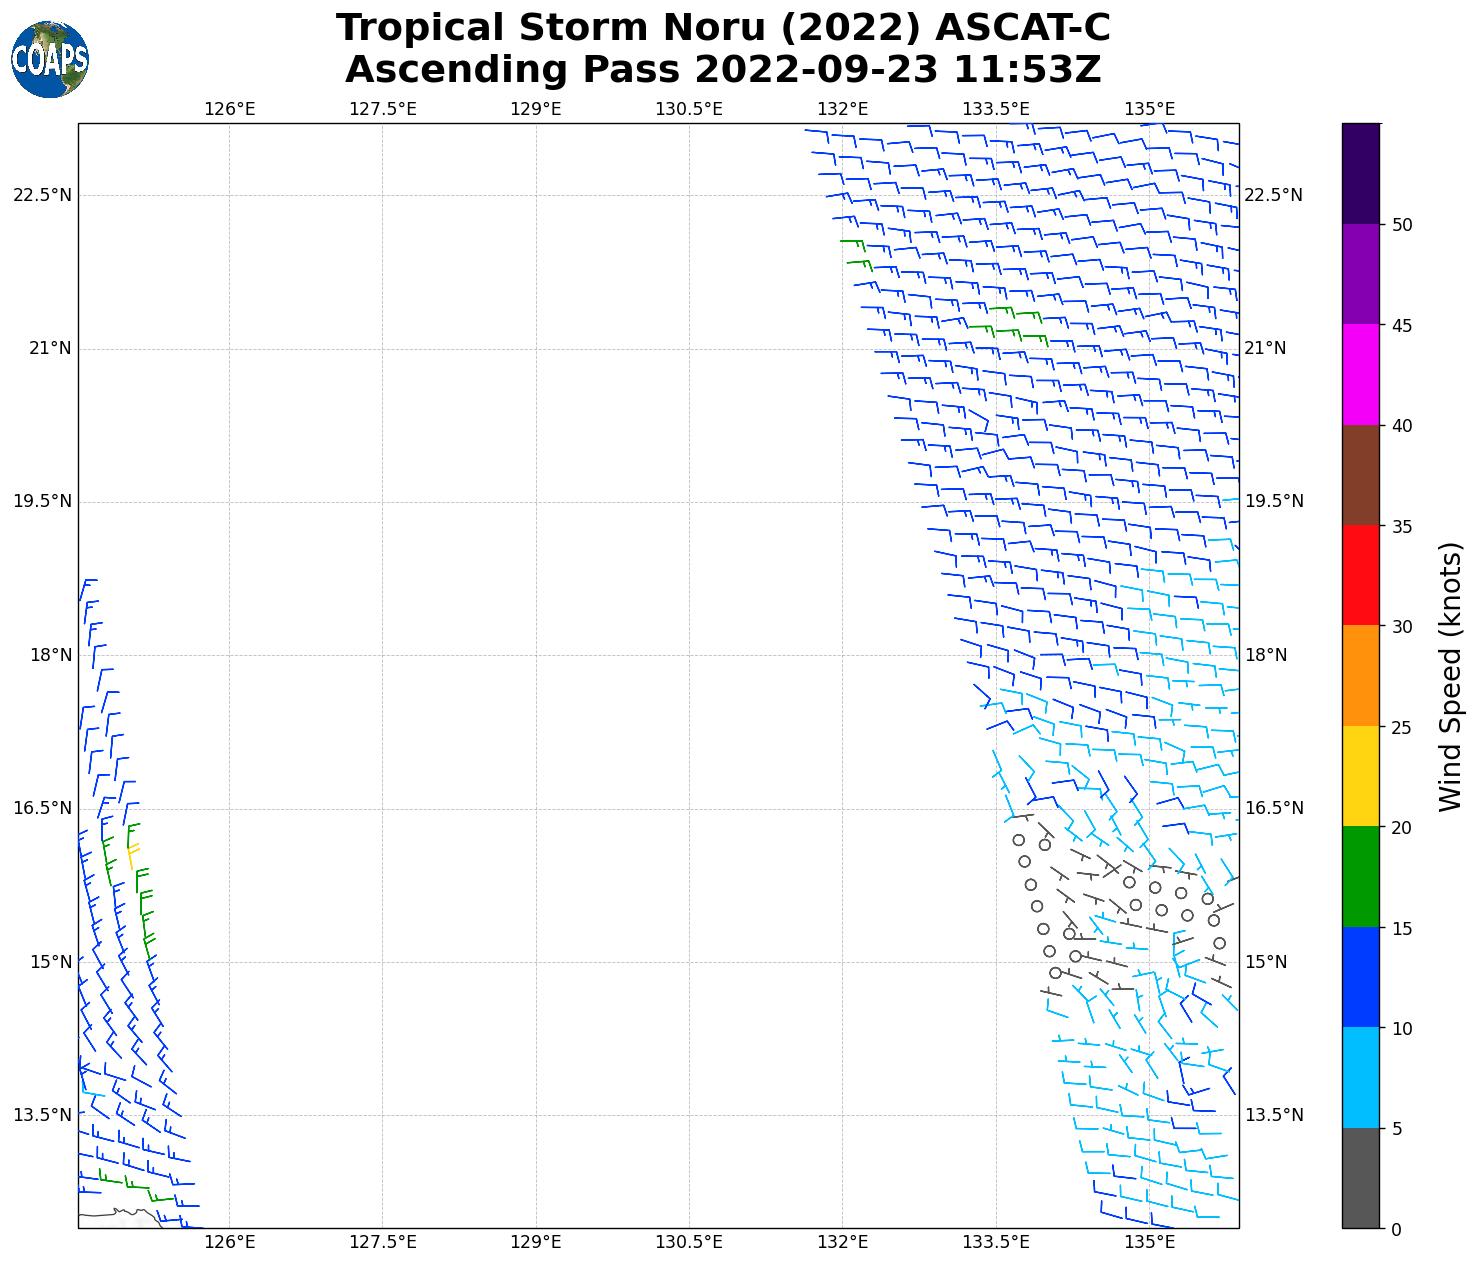Click the gray 0-5 knot colorbar segment
1479x1264 pixels.
(1360, 1178)
